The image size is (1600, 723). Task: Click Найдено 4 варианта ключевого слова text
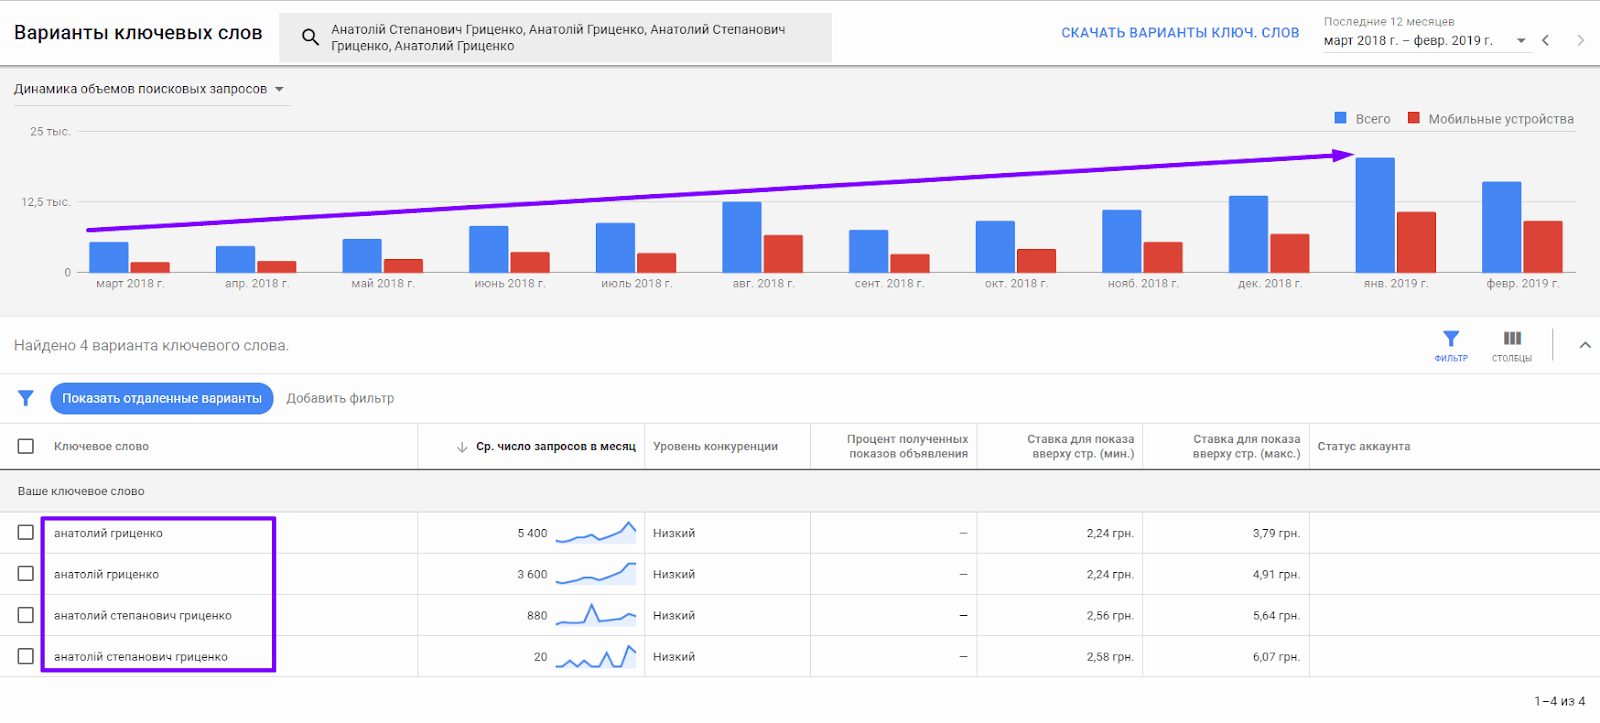click(151, 345)
